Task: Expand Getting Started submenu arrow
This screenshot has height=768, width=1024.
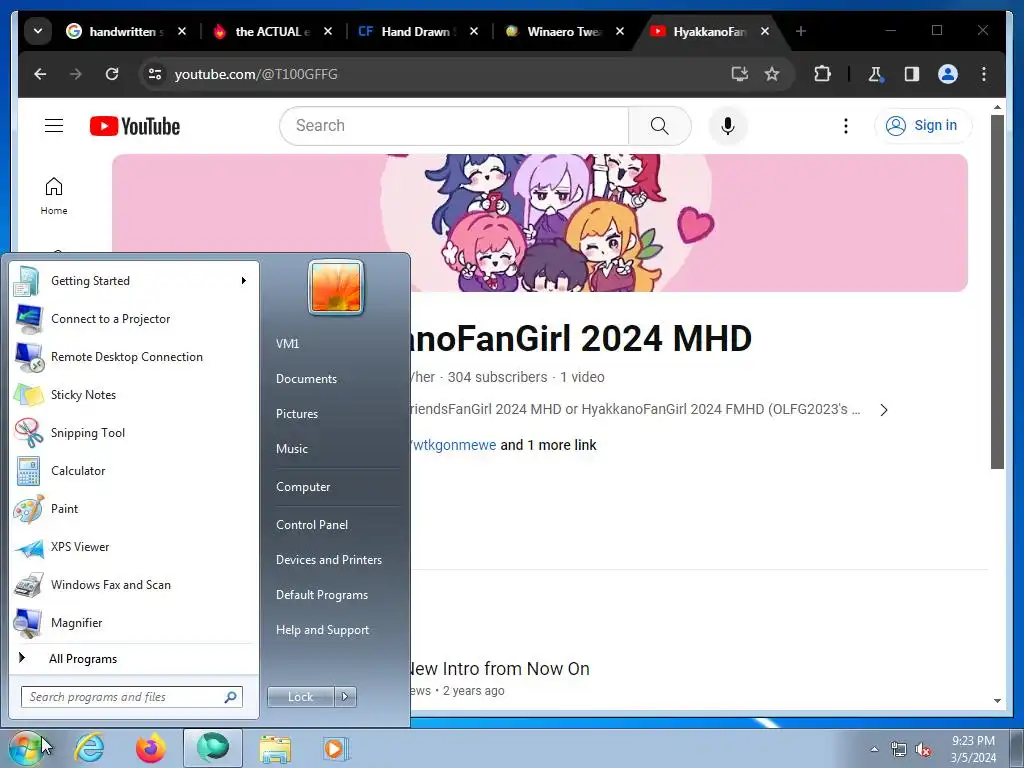Action: tap(244, 281)
